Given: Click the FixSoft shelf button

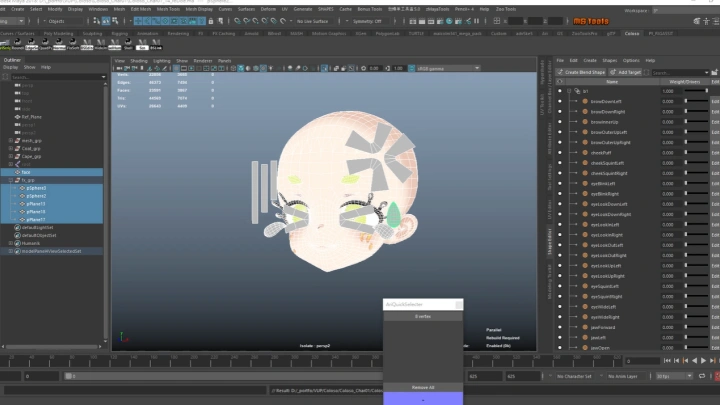Looking at the screenshot, I should pyautogui.click(x=73, y=44).
